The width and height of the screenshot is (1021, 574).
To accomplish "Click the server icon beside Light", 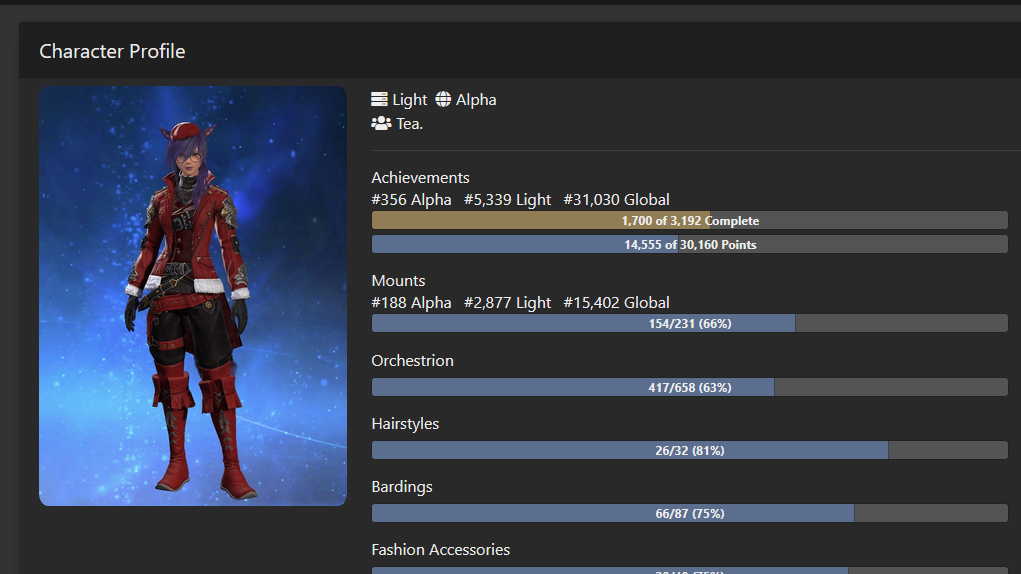I will click(x=379, y=99).
